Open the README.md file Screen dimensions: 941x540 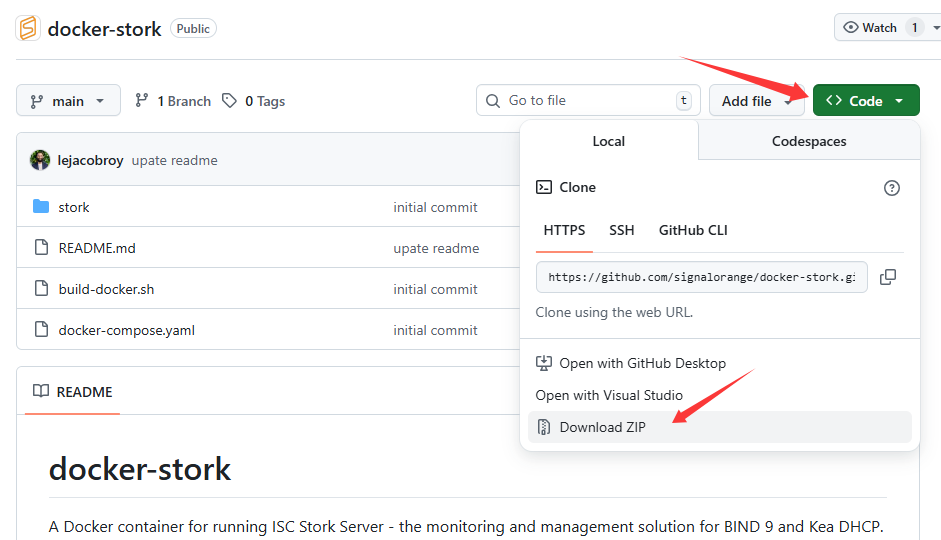click(97, 248)
